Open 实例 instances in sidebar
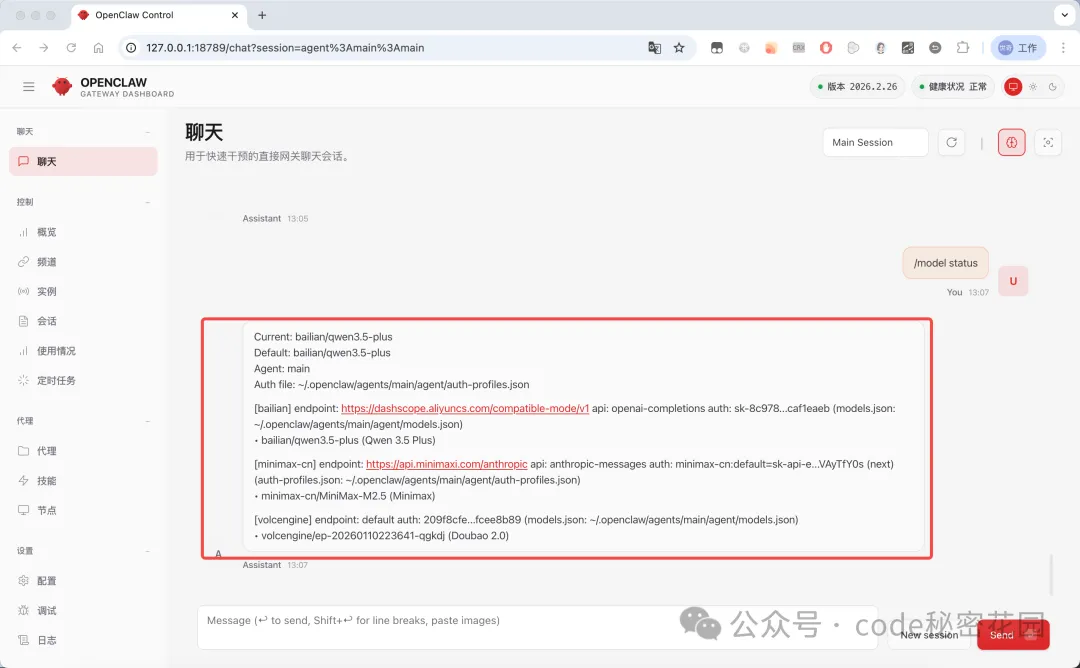 click(83, 291)
